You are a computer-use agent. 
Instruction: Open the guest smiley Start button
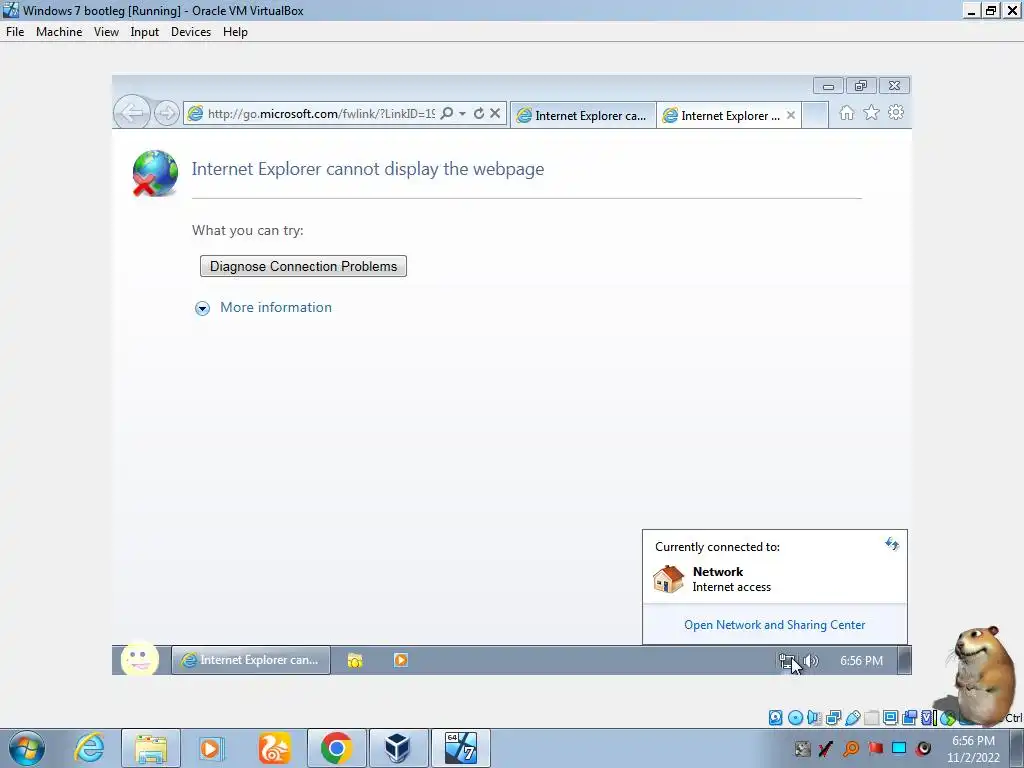[x=140, y=659]
